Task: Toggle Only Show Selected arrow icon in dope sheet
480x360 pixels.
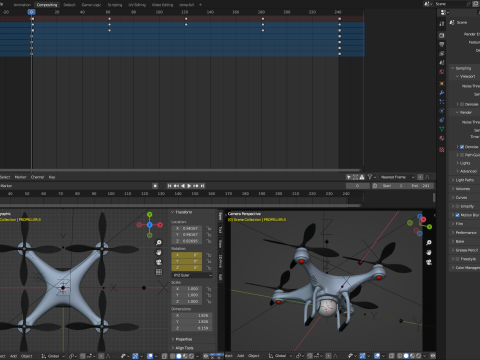Action: pyautogui.click(x=349, y=177)
